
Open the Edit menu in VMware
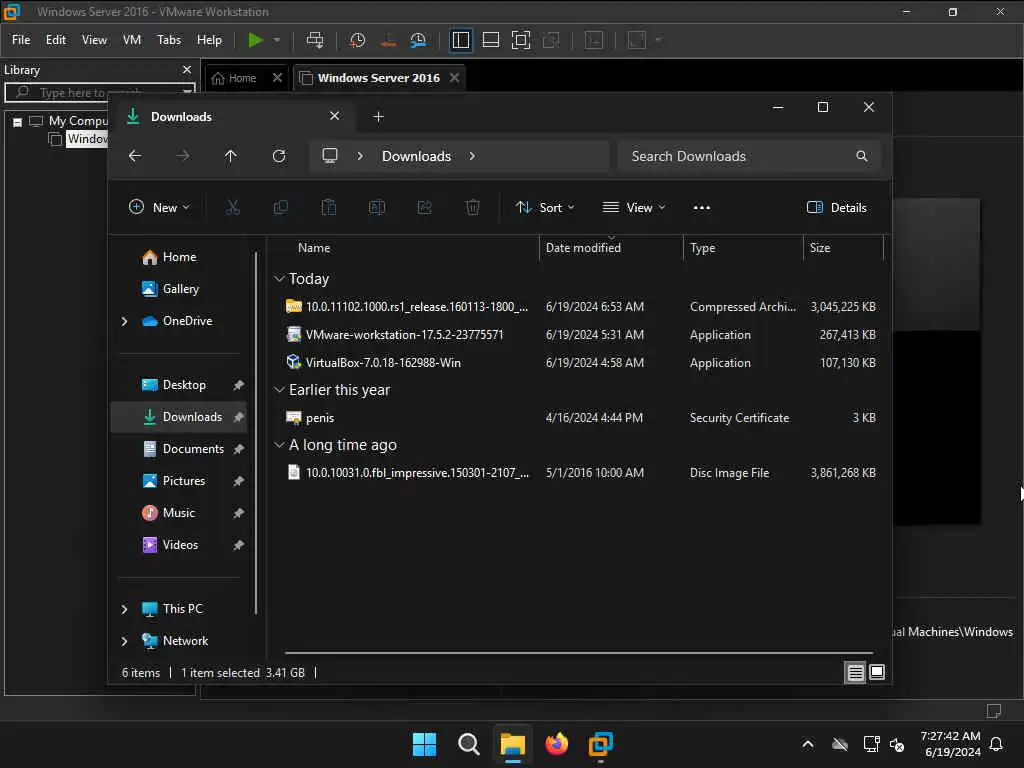click(x=56, y=40)
